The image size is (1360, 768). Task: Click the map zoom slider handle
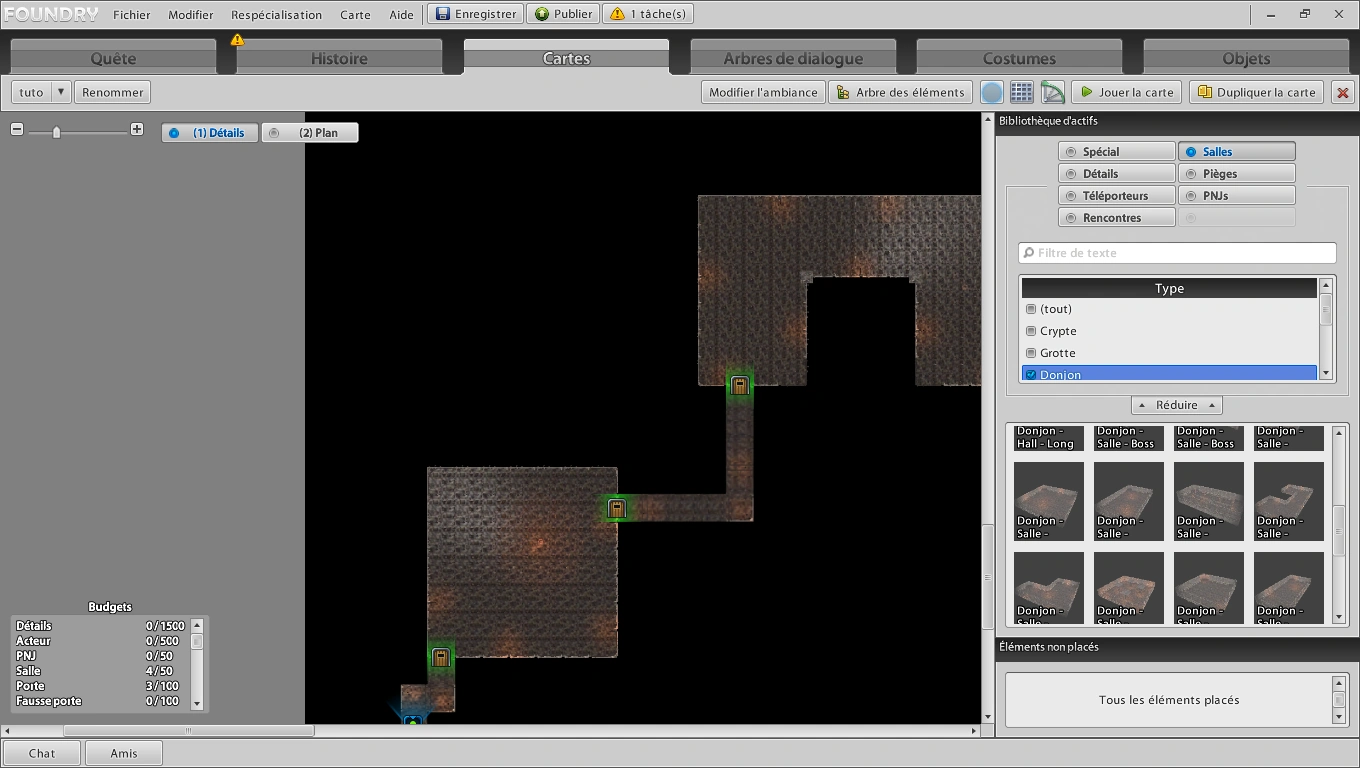[56, 131]
